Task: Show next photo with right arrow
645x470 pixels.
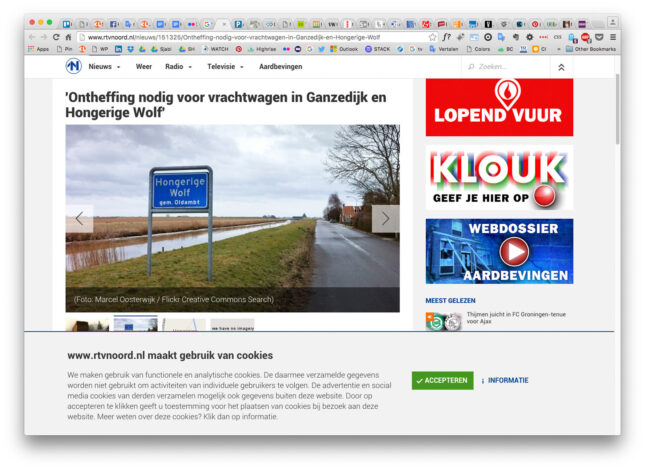Action: (x=385, y=218)
